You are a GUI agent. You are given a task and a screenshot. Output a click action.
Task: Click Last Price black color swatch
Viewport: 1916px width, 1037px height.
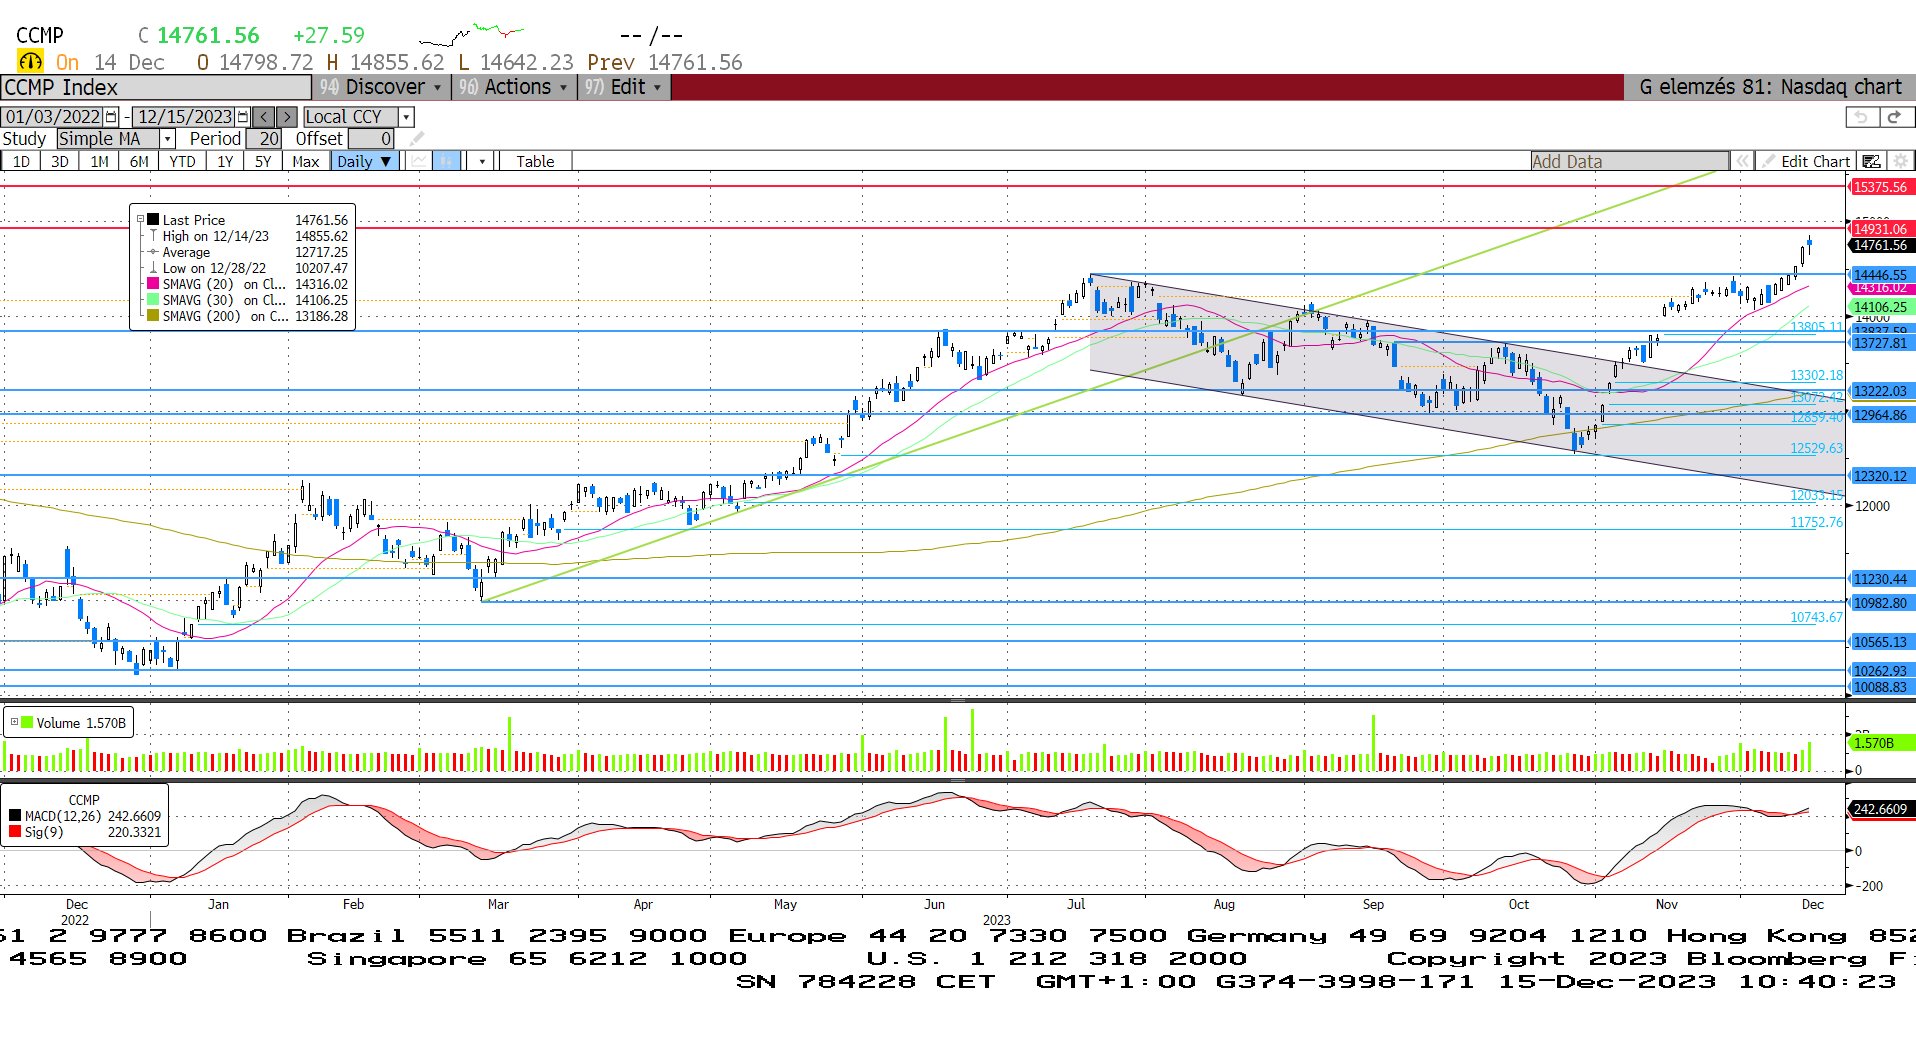(x=153, y=220)
